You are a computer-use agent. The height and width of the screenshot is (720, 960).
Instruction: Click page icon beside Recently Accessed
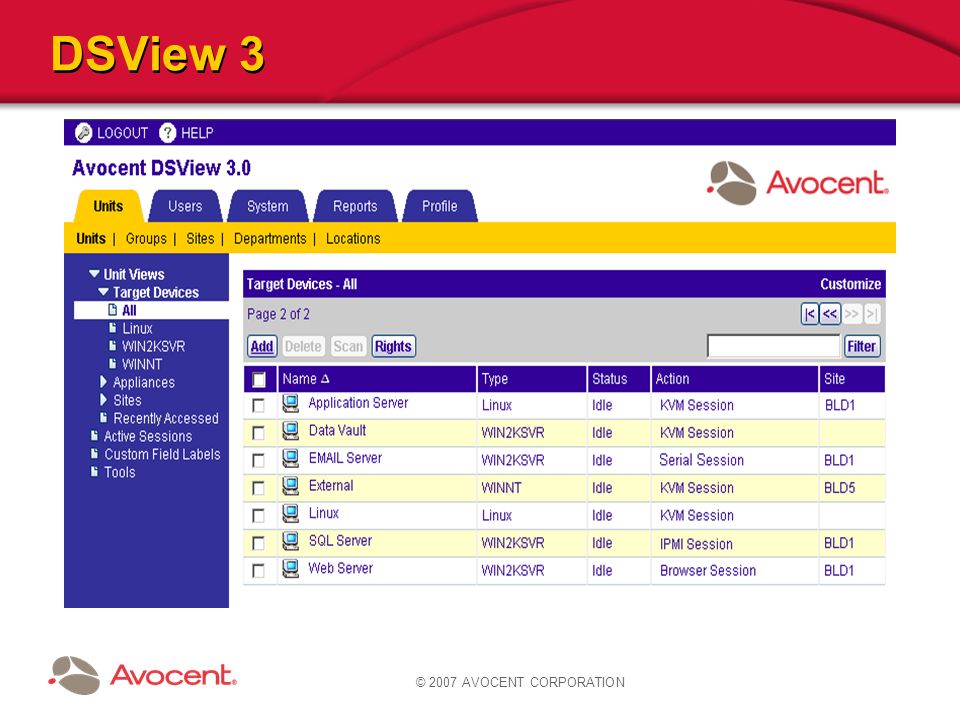[x=103, y=418]
